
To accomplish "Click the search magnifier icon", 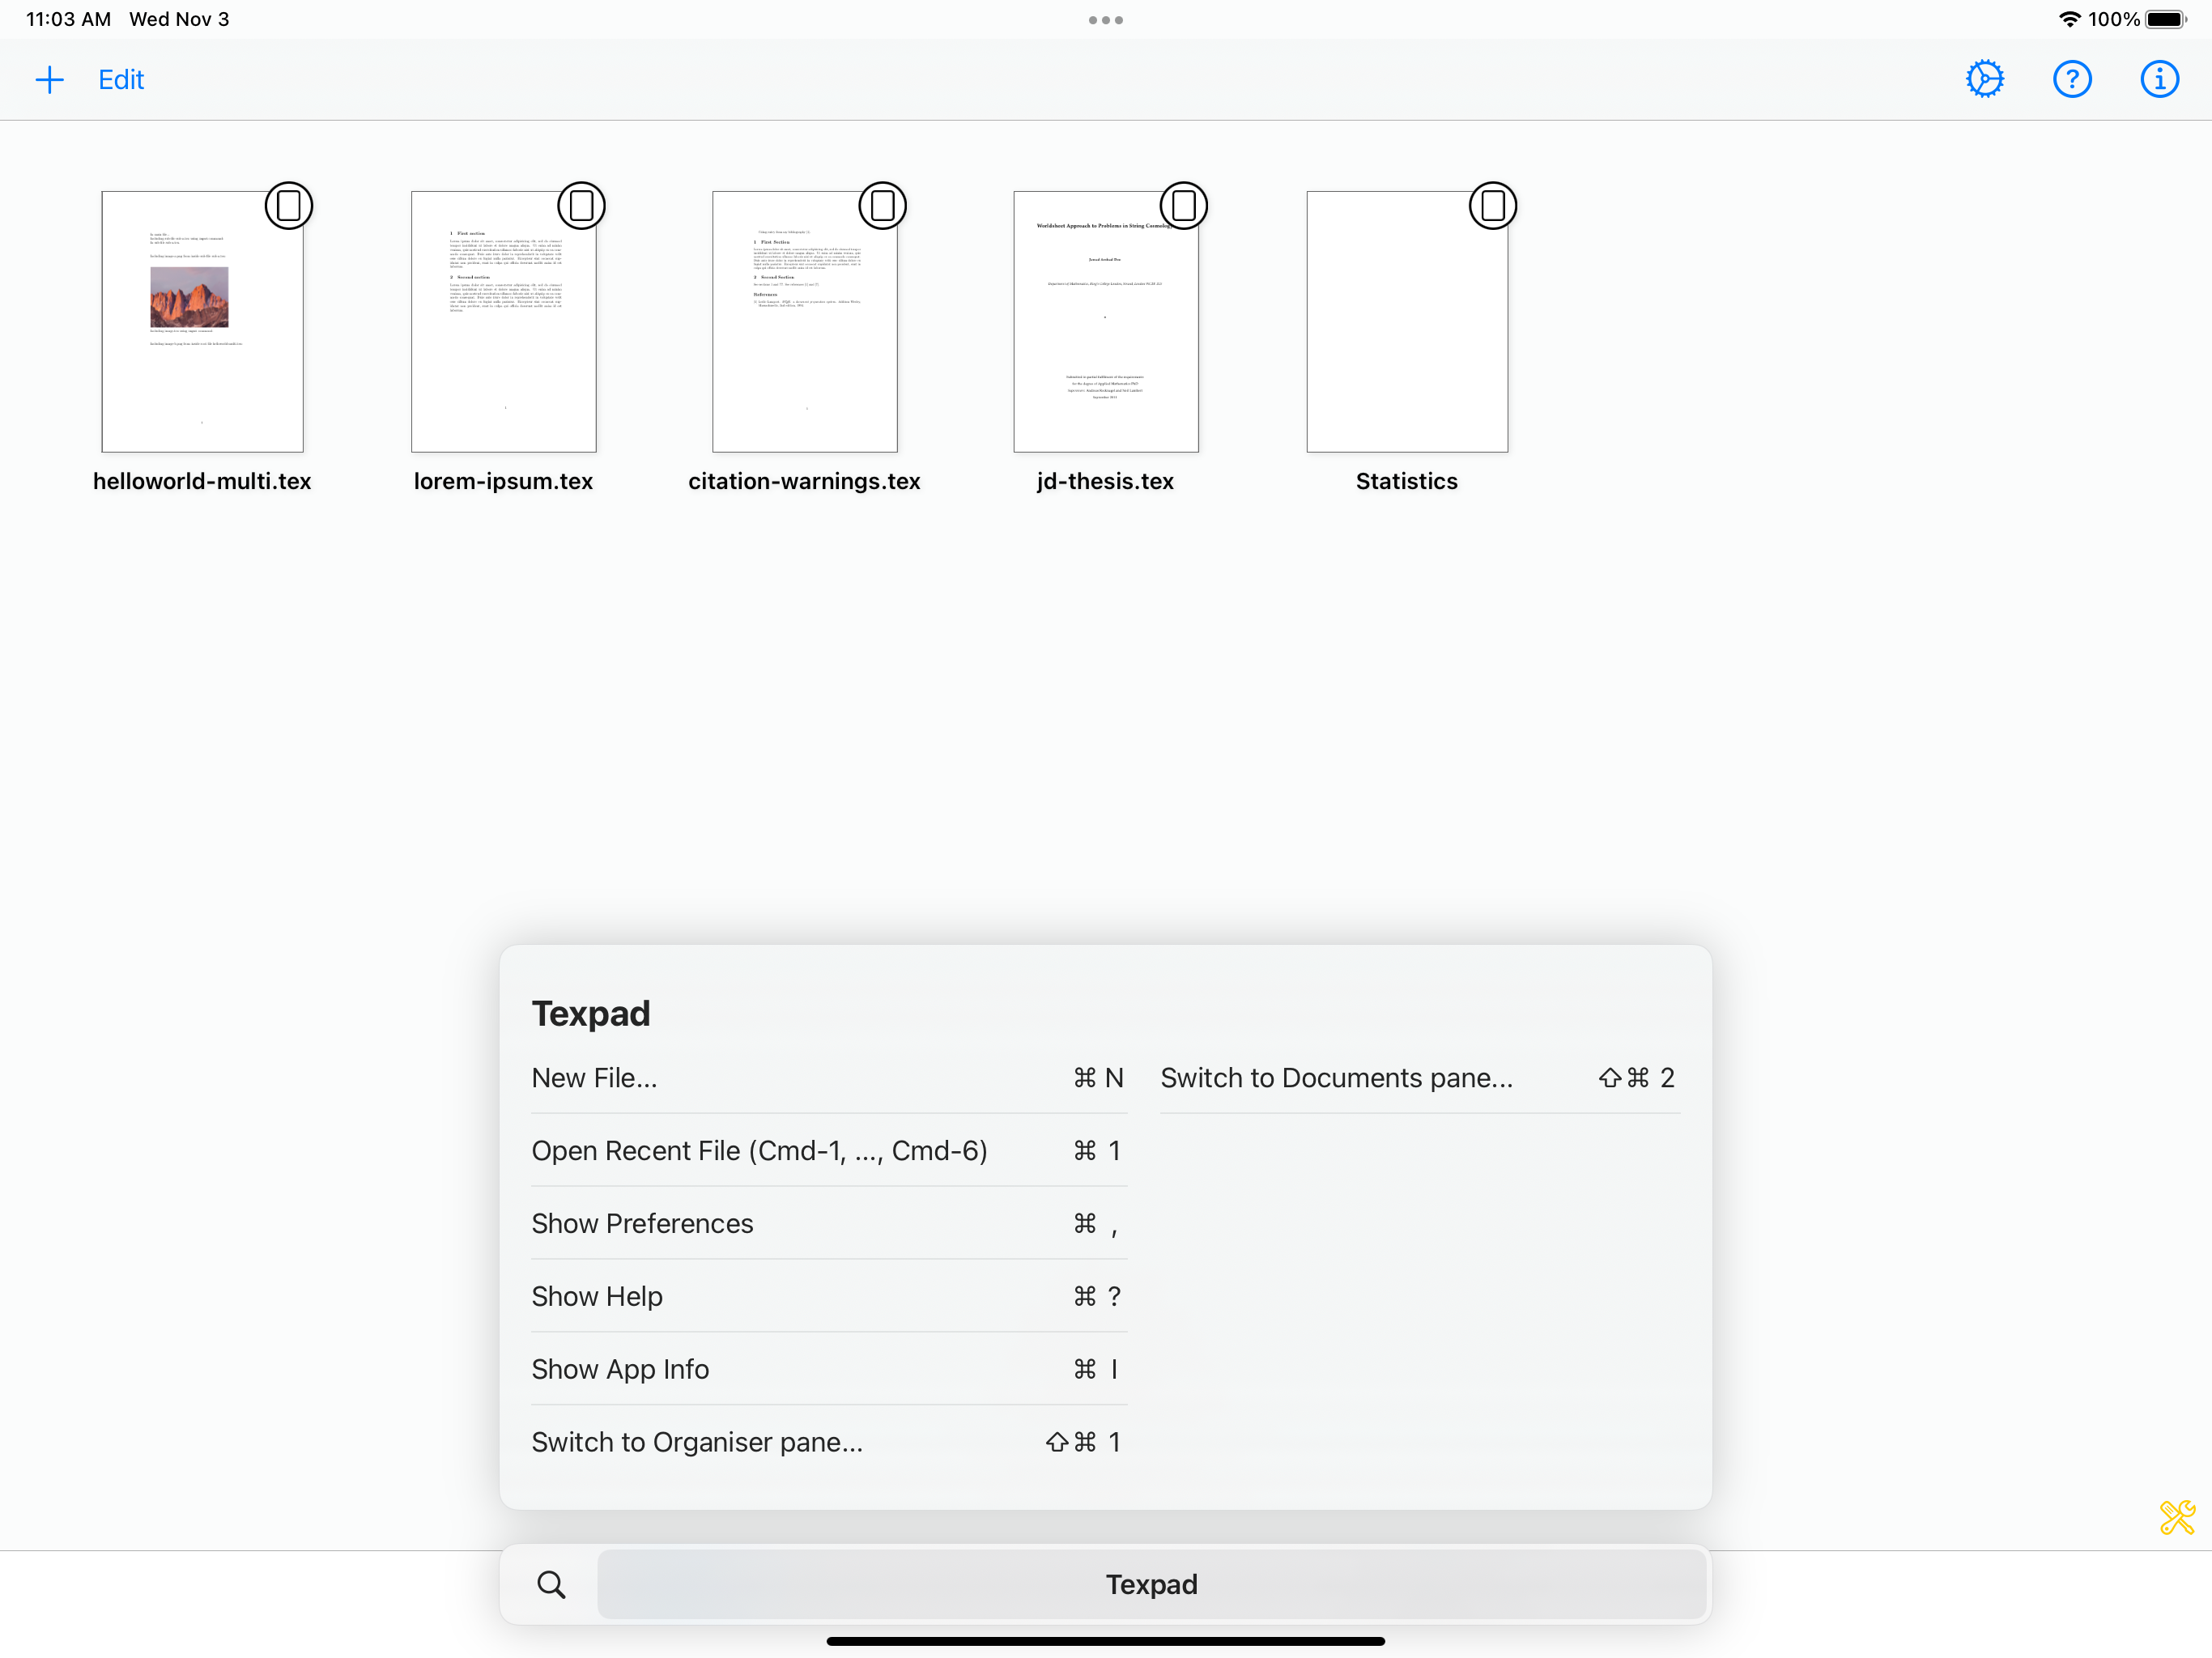I will tap(551, 1584).
